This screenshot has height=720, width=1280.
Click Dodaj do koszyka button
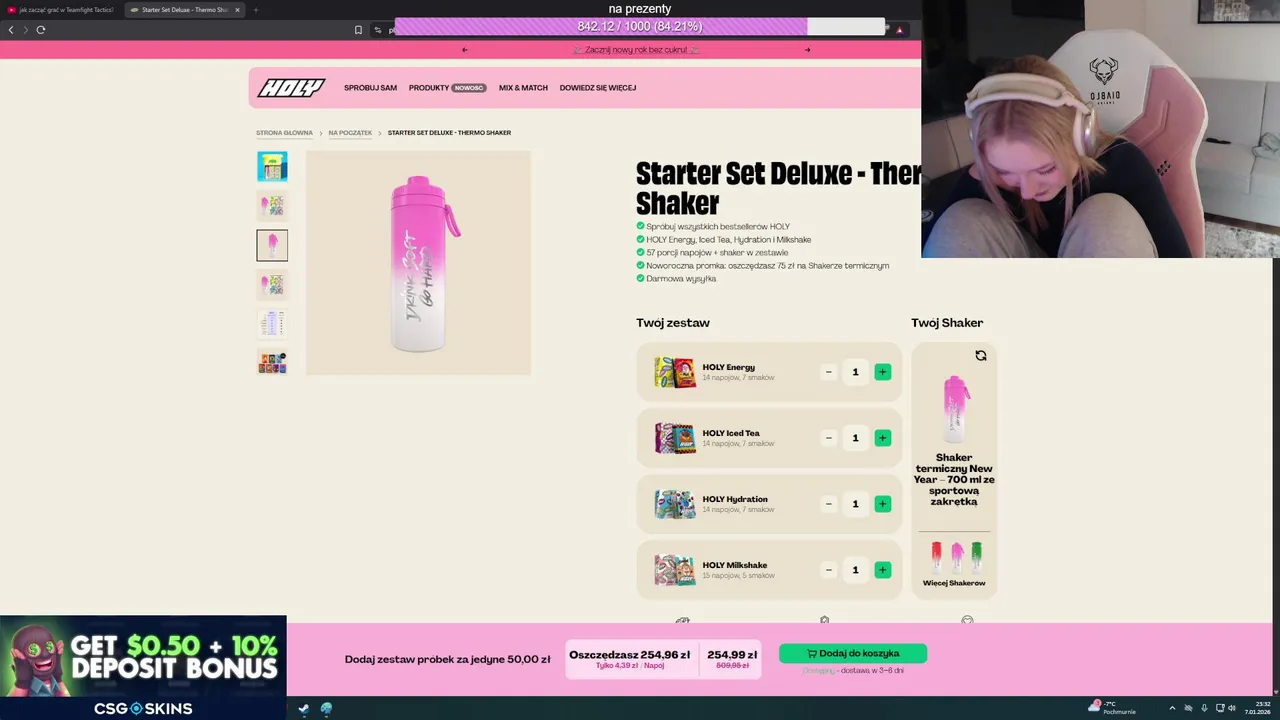853,653
